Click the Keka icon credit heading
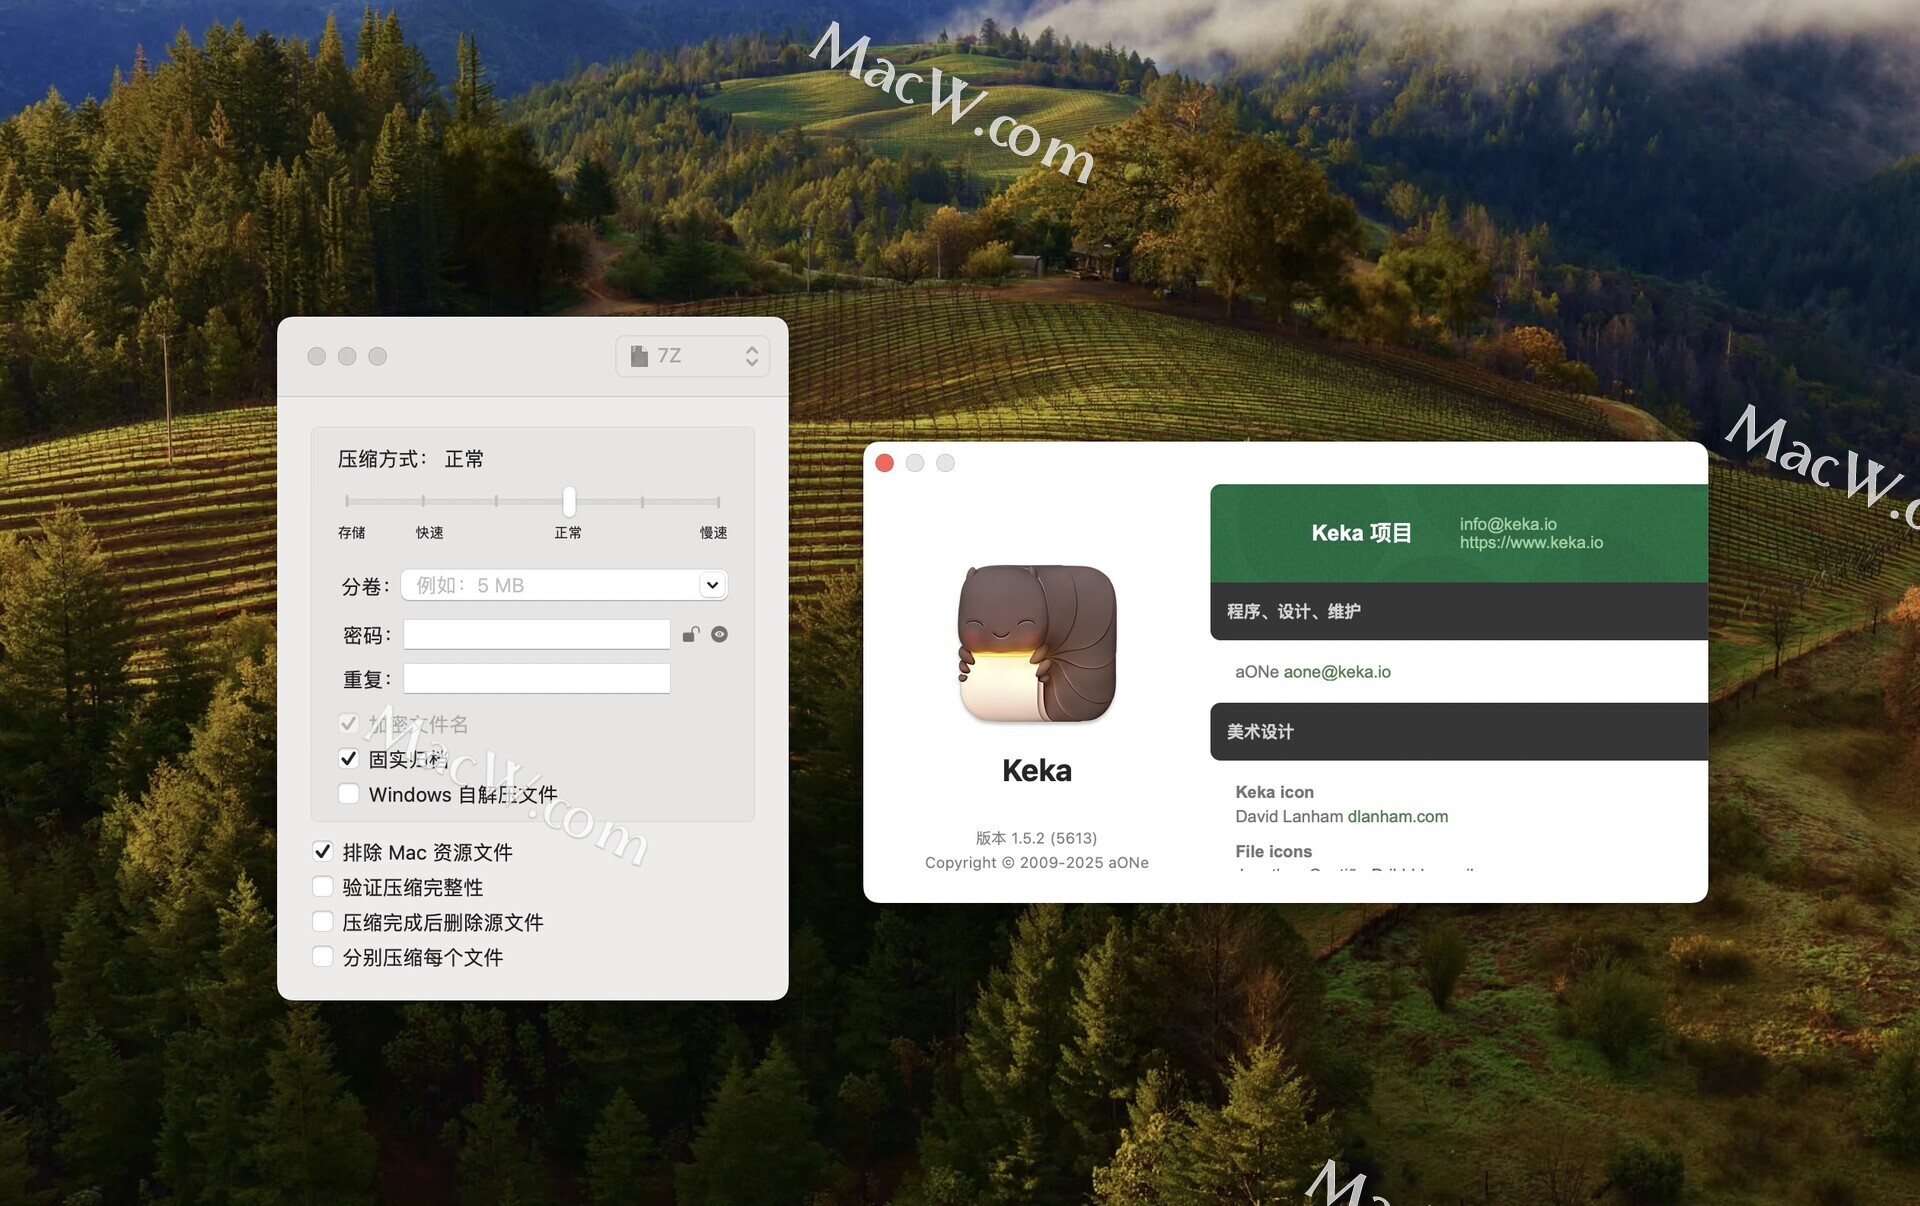1920x1206 pixels. [x=1275, y=792]
